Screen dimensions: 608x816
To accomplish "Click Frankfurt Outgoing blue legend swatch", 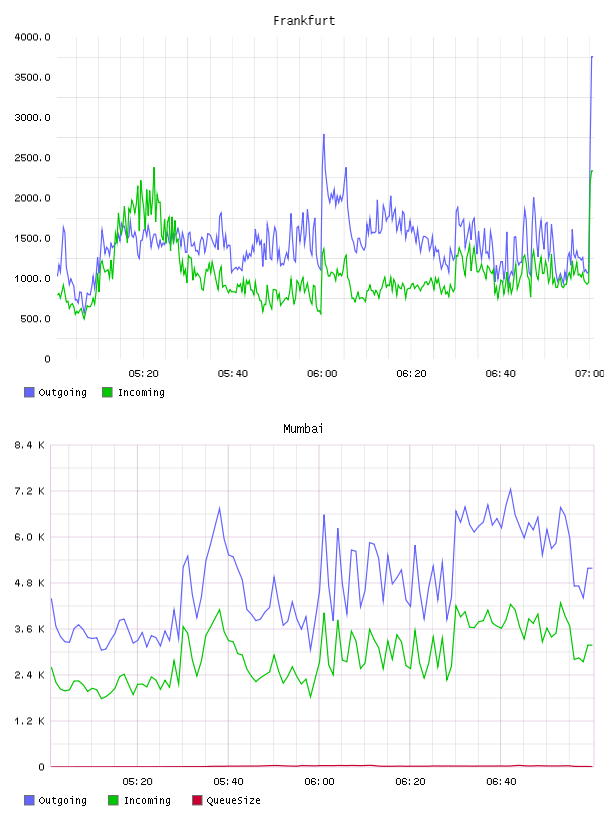I will (29, 392).
